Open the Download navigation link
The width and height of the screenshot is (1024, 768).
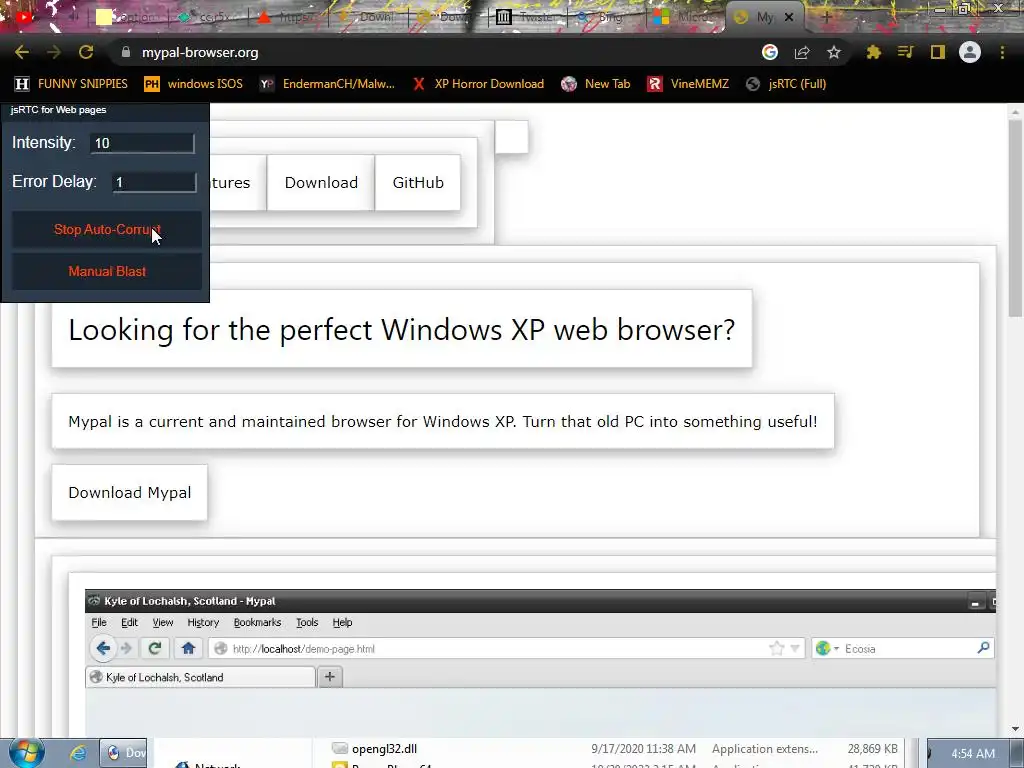(x=321, y=182)
